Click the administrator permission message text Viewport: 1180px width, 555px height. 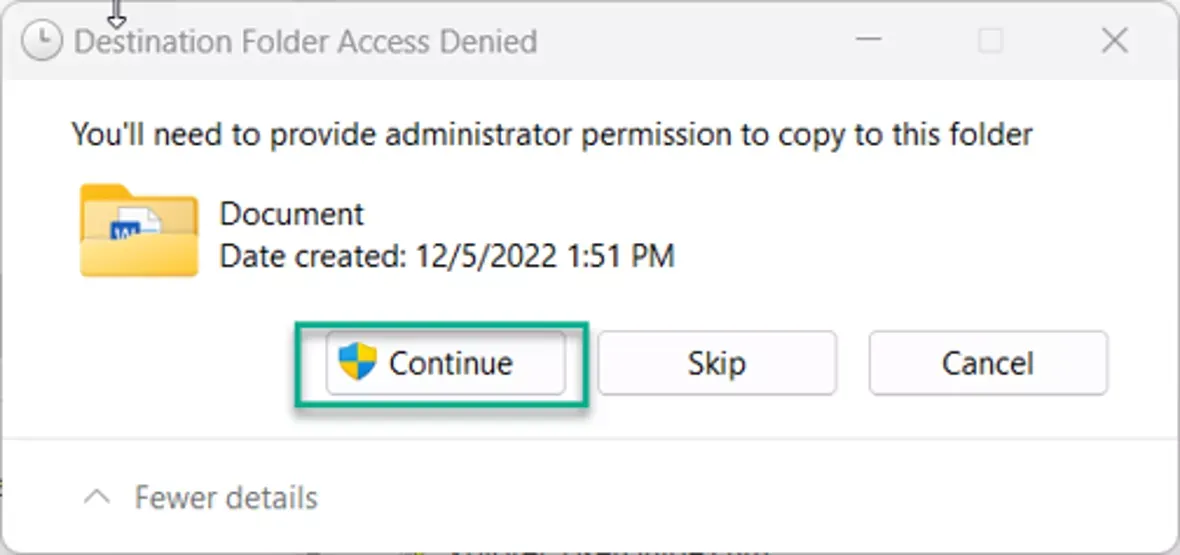pyautogui.click(x=552, y=135)
